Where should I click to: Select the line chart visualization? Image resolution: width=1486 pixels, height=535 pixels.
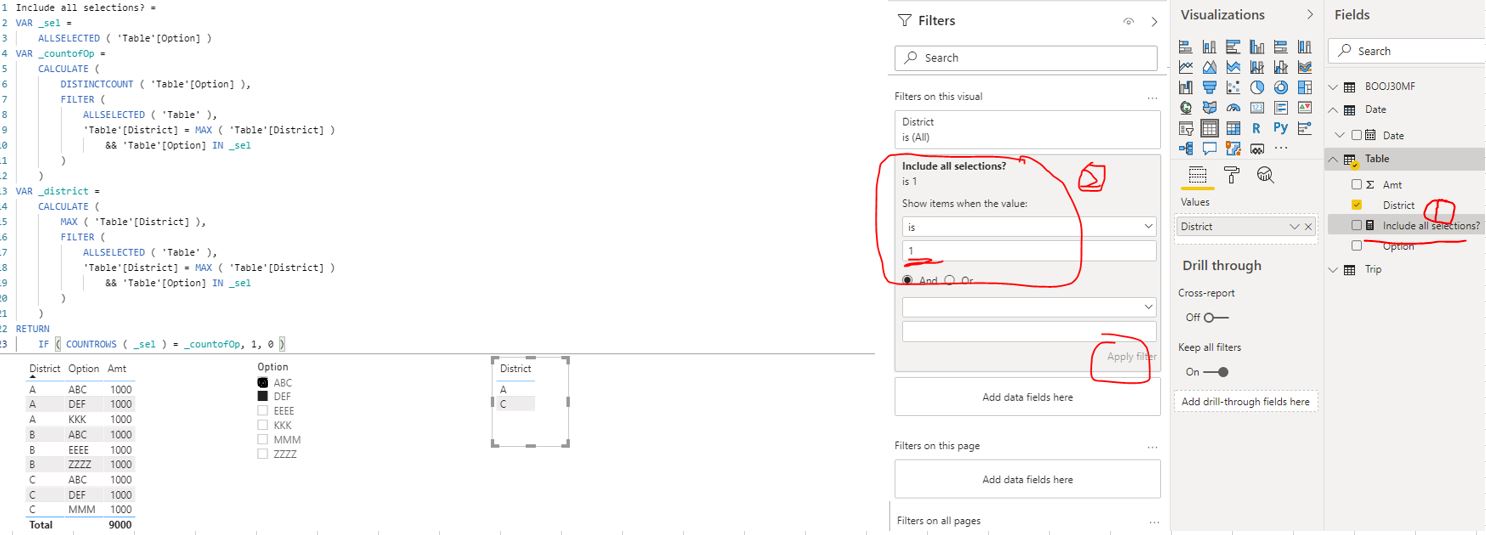(x=1186, y=67)
